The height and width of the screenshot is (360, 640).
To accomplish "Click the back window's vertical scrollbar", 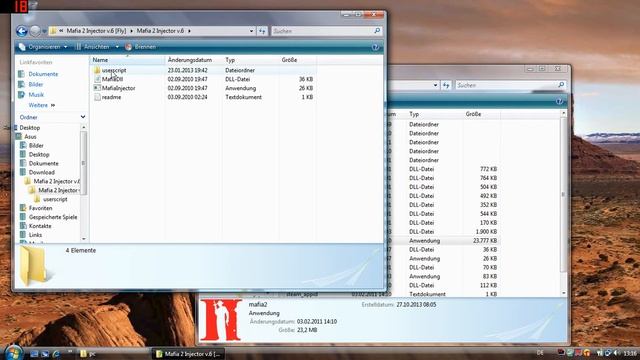I will coord(564,195).
